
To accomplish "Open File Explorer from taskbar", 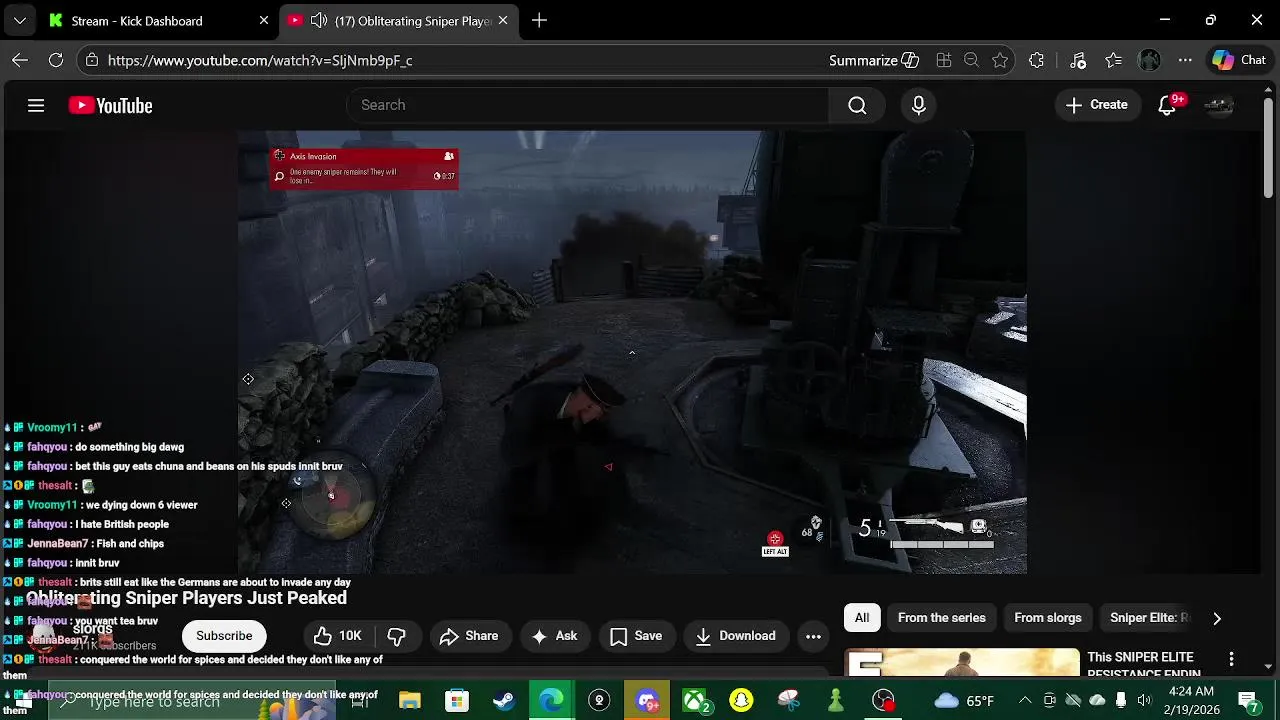I will point(409,700).
